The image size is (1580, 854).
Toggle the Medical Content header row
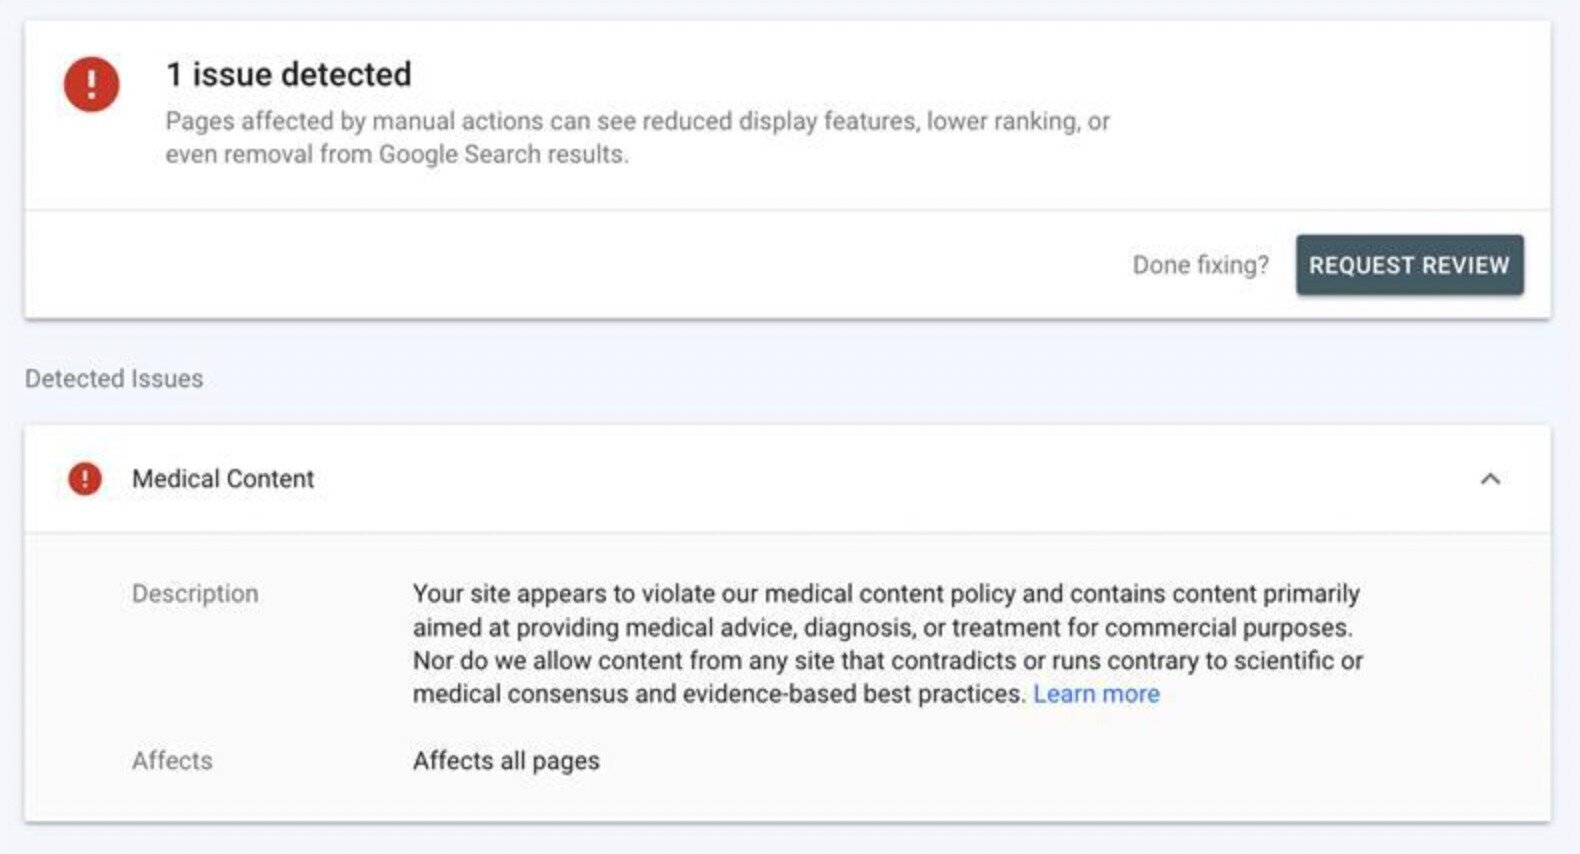(x=800, y=479)
